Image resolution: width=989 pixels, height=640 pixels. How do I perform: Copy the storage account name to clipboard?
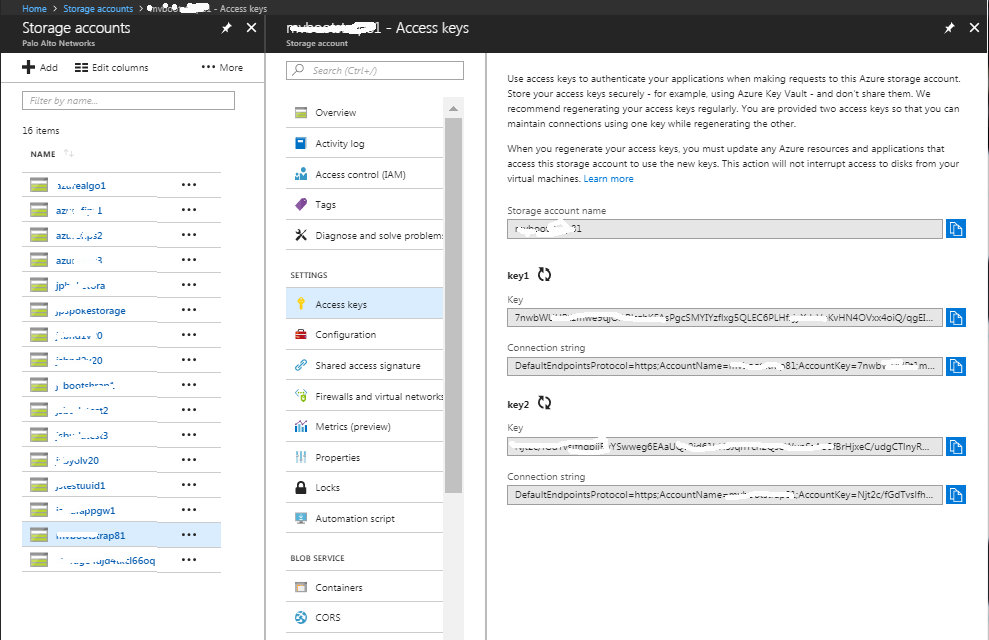point(956,229)
